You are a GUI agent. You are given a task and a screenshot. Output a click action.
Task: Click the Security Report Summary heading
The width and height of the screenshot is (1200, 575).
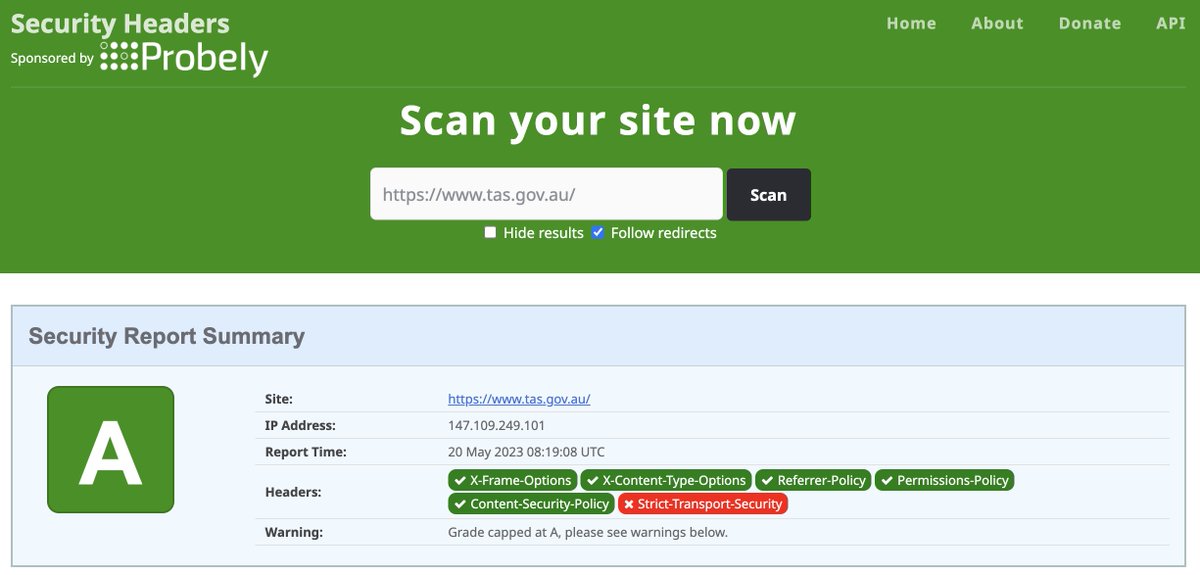[x=167, y=336]
